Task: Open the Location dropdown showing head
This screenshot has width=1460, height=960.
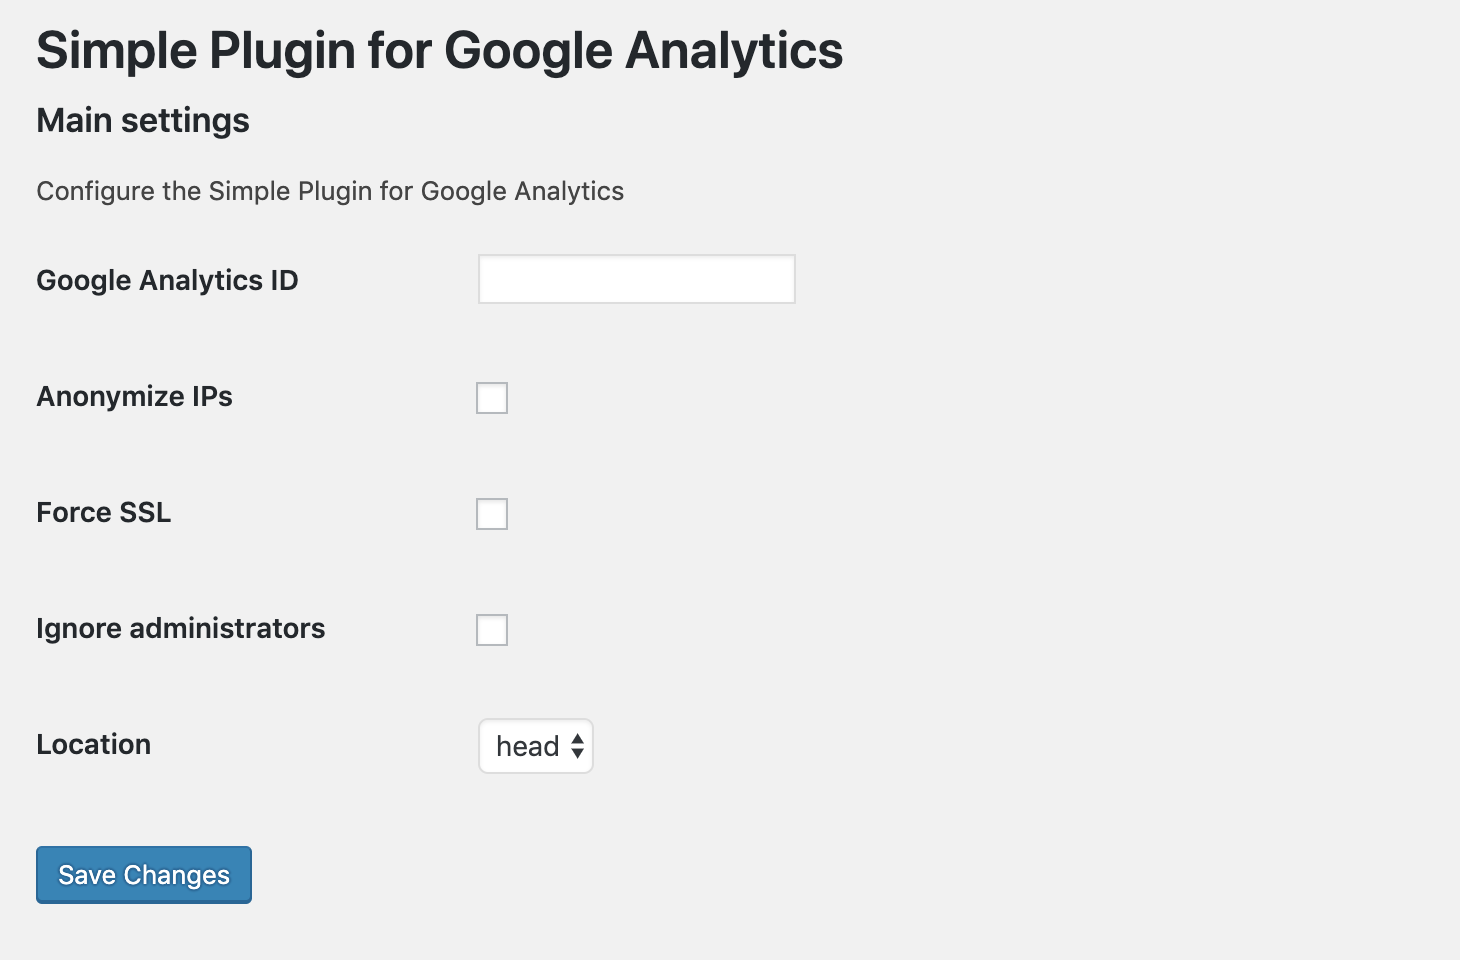Action: click(536, 746)
